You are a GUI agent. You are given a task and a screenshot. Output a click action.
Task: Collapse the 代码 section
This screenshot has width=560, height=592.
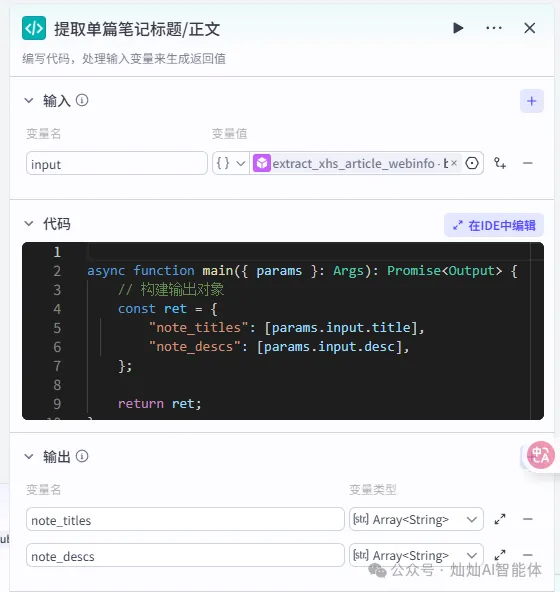click(29, 224)
